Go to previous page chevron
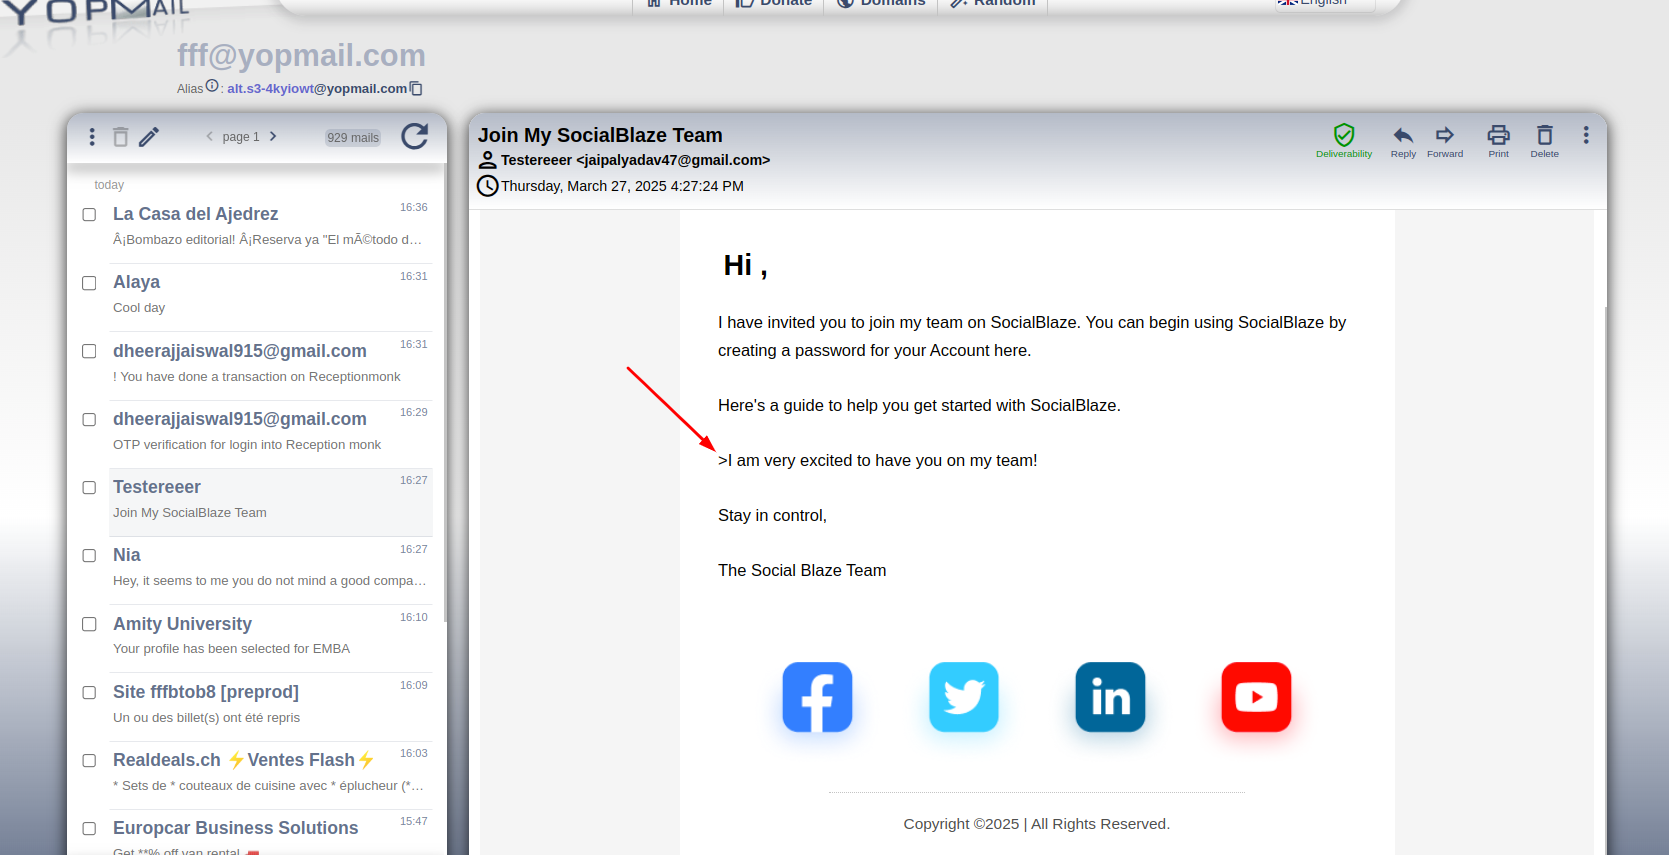This screenshot has height=855, width=1669. click(x=209, y=136)
